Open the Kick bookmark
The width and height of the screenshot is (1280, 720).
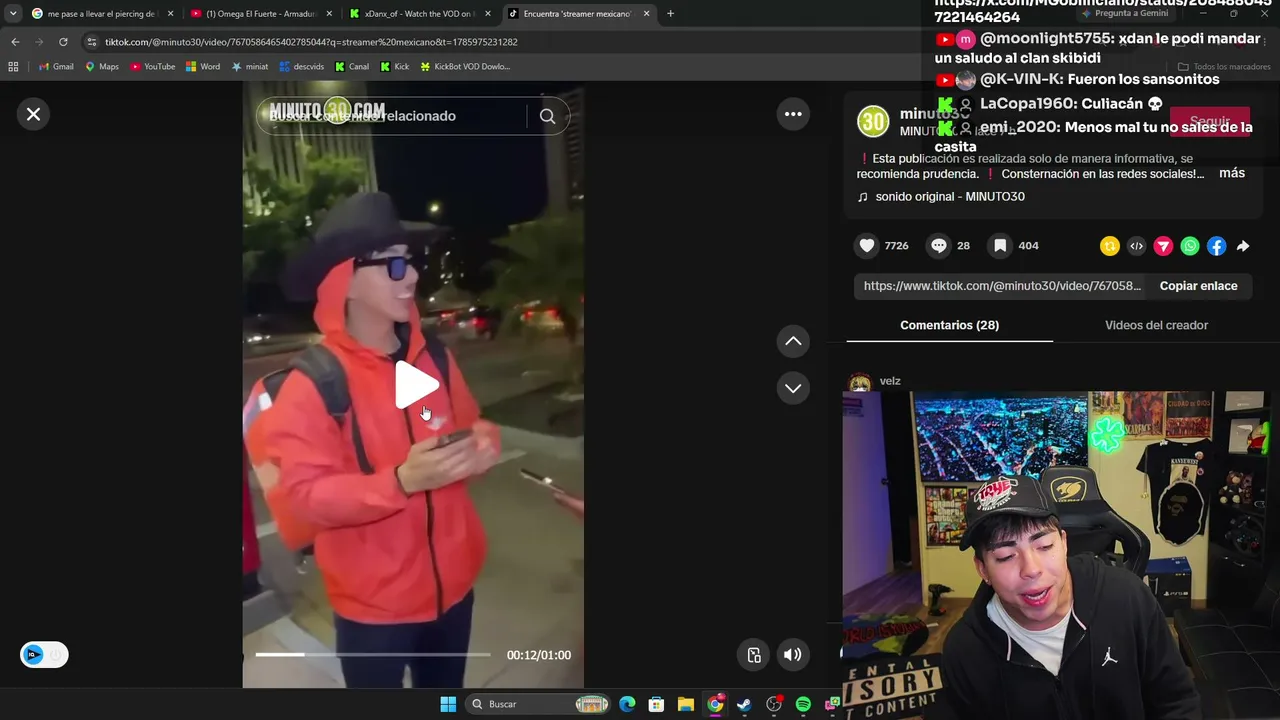coord(395,67)
